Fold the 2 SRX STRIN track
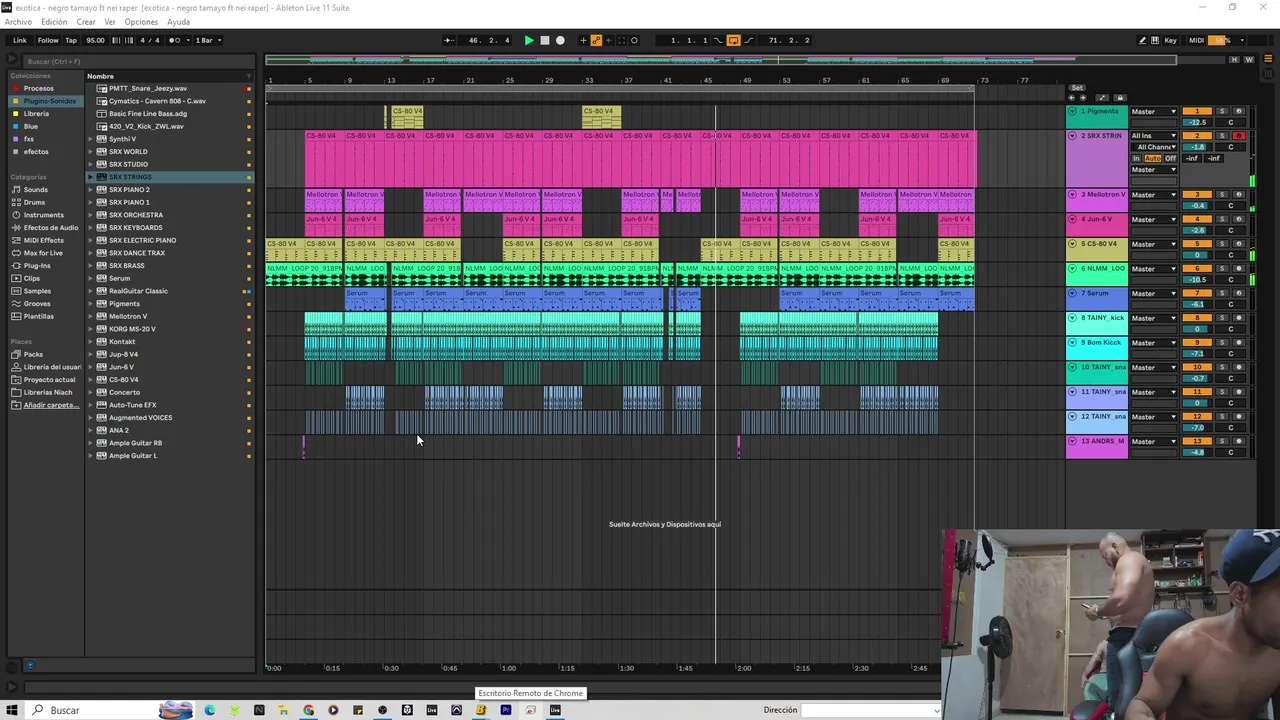 (1073, 135)
